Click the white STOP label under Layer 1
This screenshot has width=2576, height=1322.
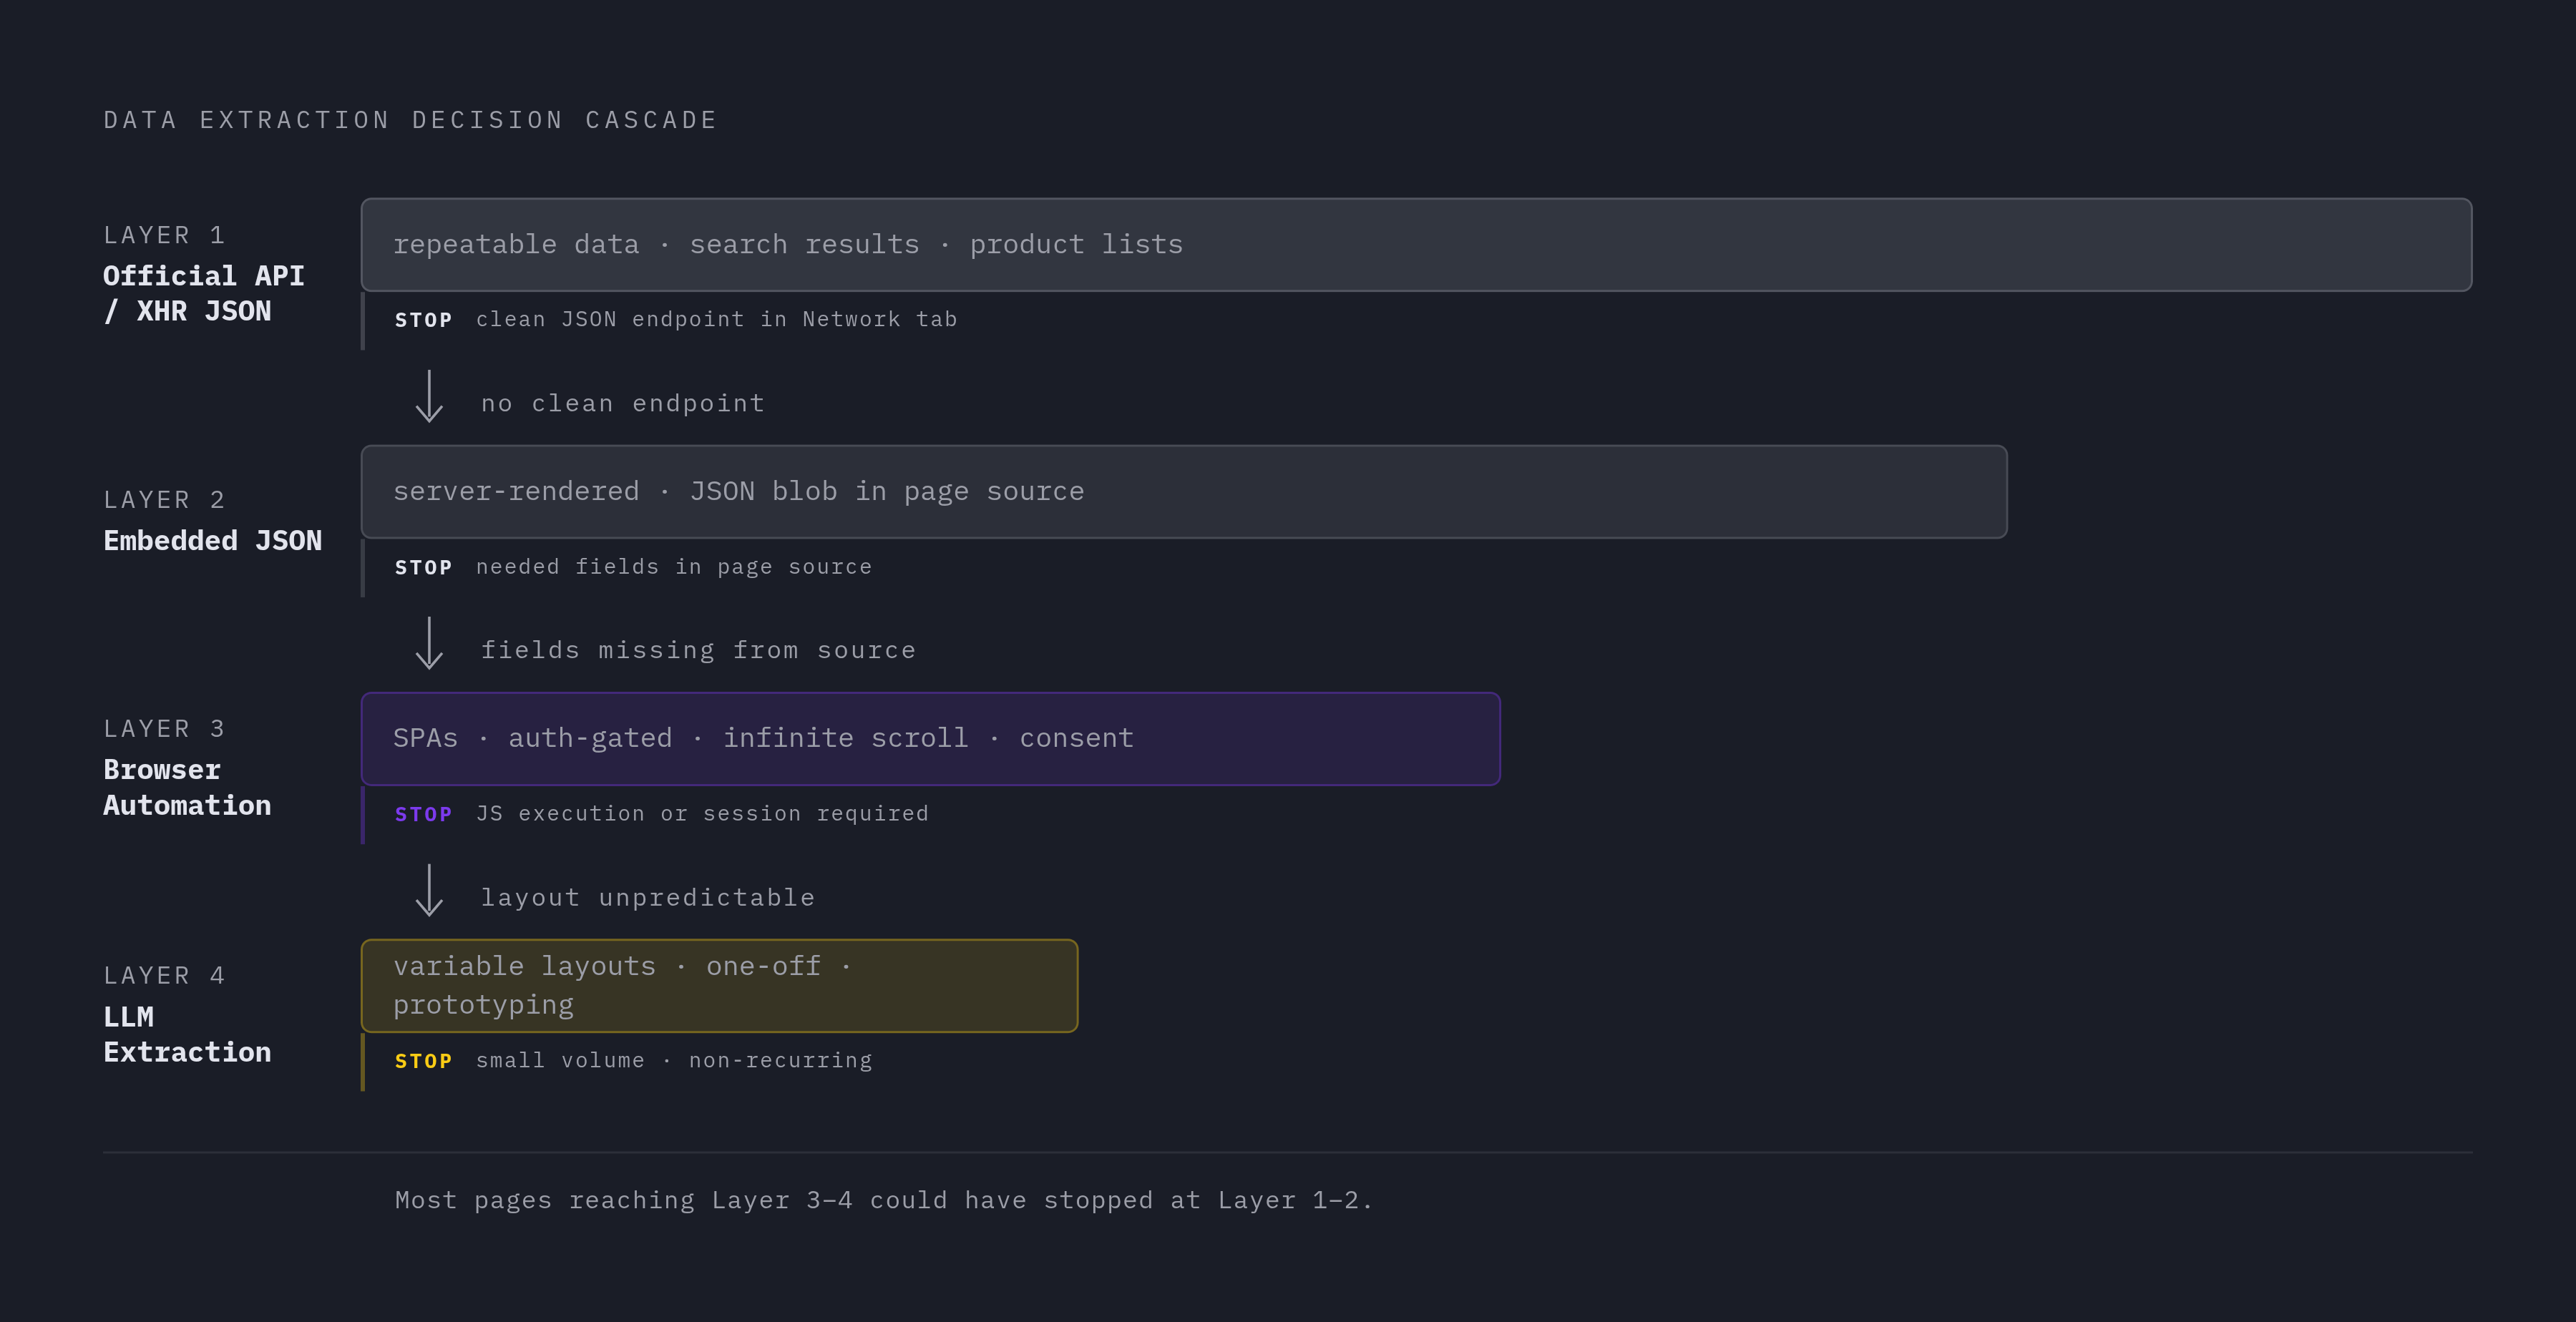coord(423,321)
